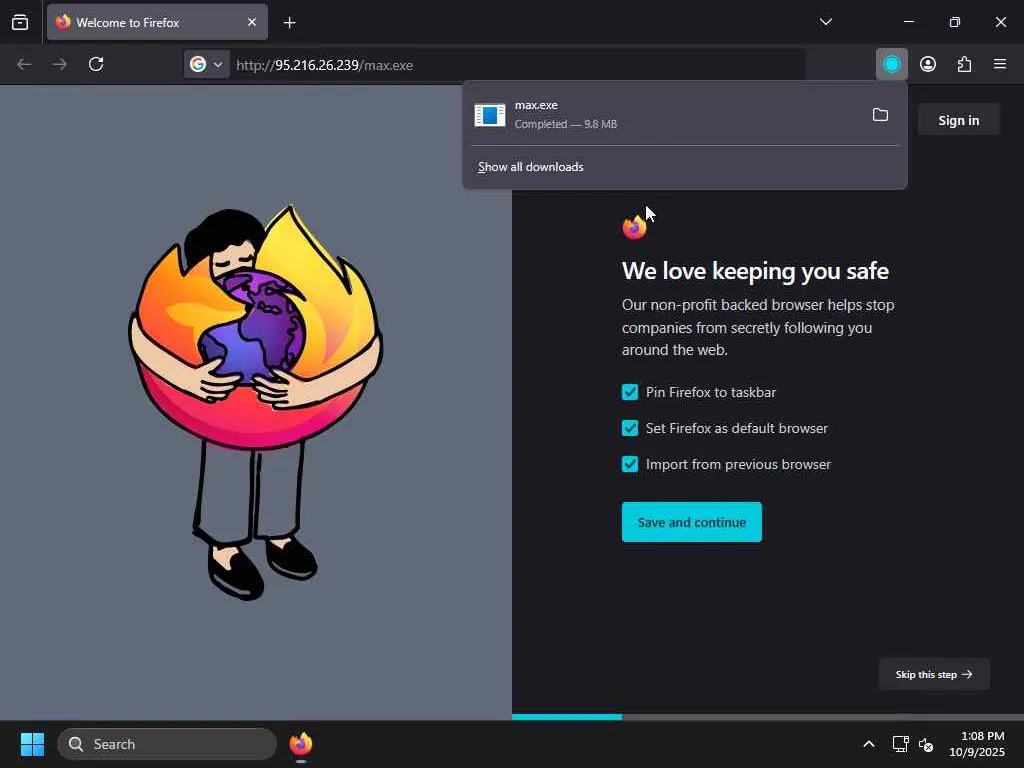Reload the current page
The width and height of the screenshot is (1024, 768).
click(x=96, y=64)
